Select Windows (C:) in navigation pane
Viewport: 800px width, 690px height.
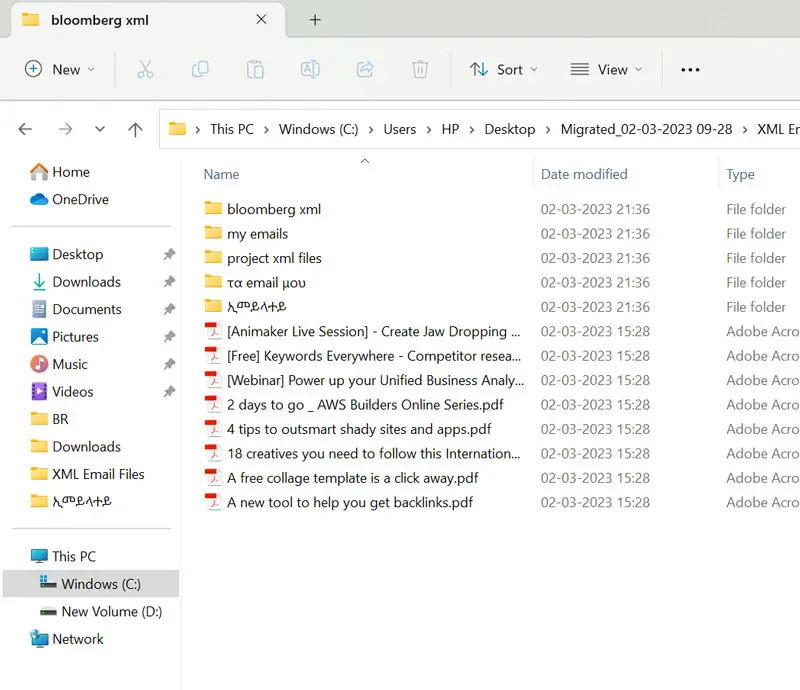point(100,584)
